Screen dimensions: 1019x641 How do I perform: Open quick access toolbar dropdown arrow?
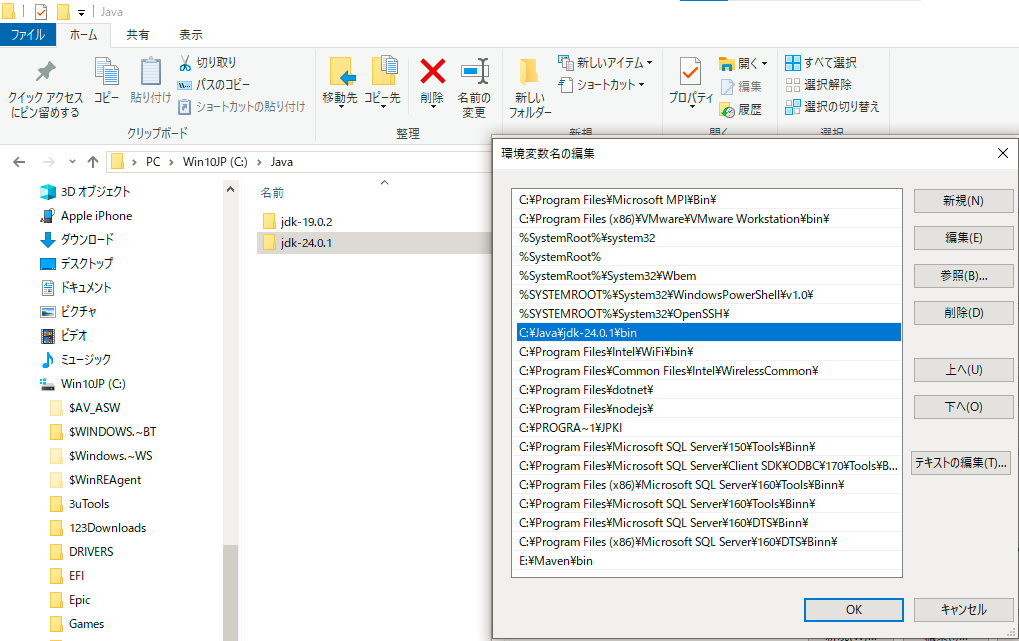click(x=81, y=12)
